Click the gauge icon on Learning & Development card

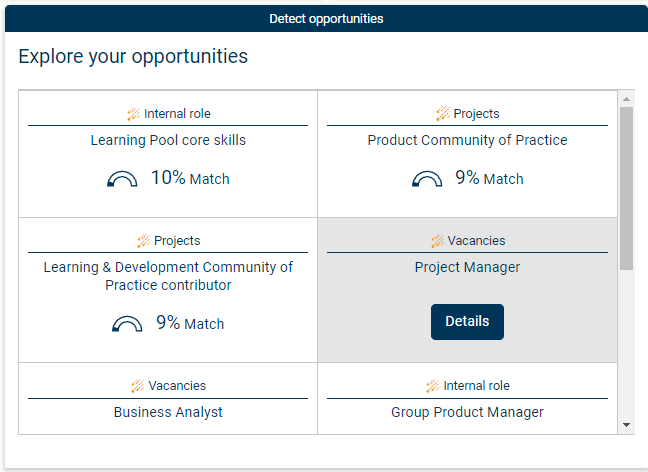point(127,325)
